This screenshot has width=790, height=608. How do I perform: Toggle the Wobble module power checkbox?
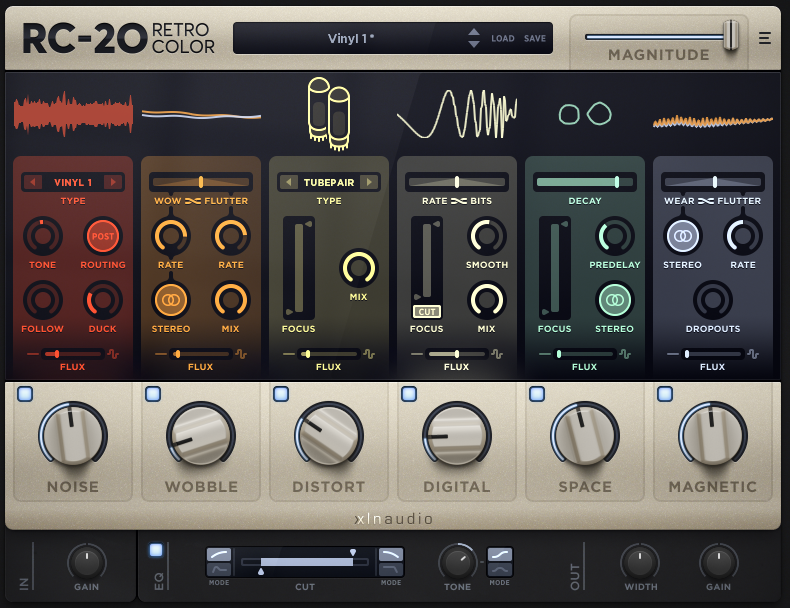tap(153, 393)
